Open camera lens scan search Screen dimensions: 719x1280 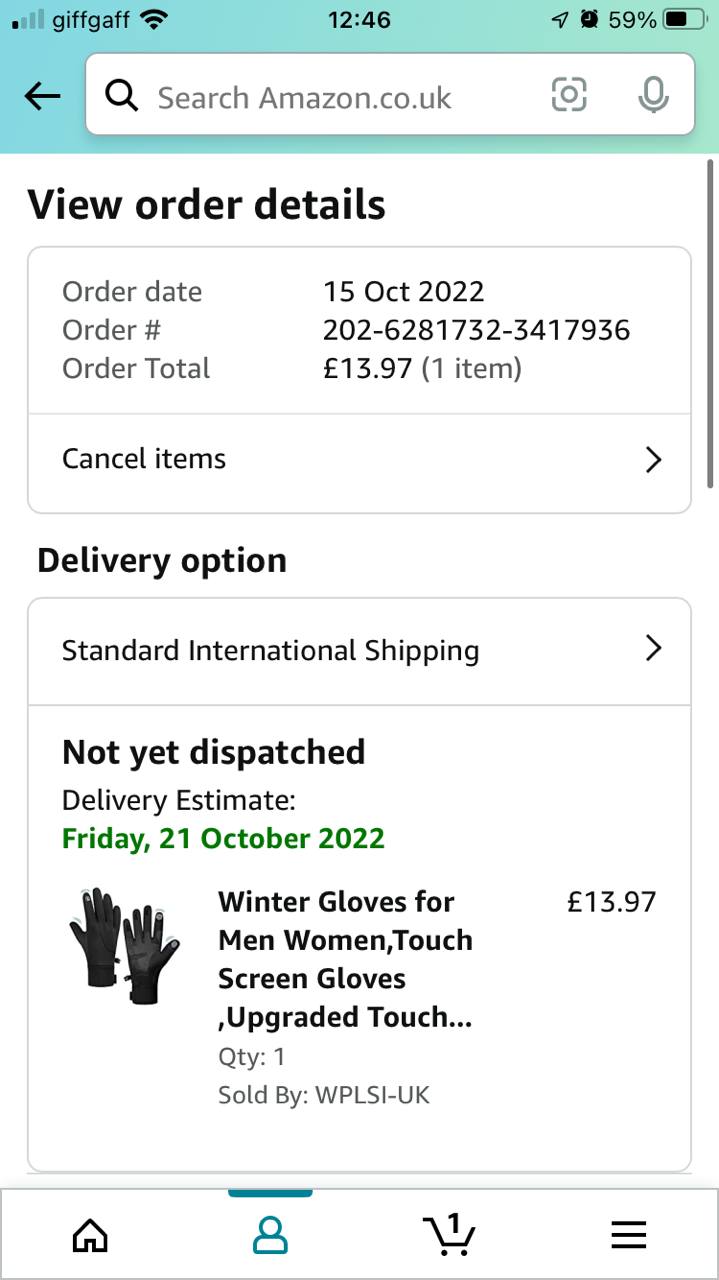pos(569,96)
